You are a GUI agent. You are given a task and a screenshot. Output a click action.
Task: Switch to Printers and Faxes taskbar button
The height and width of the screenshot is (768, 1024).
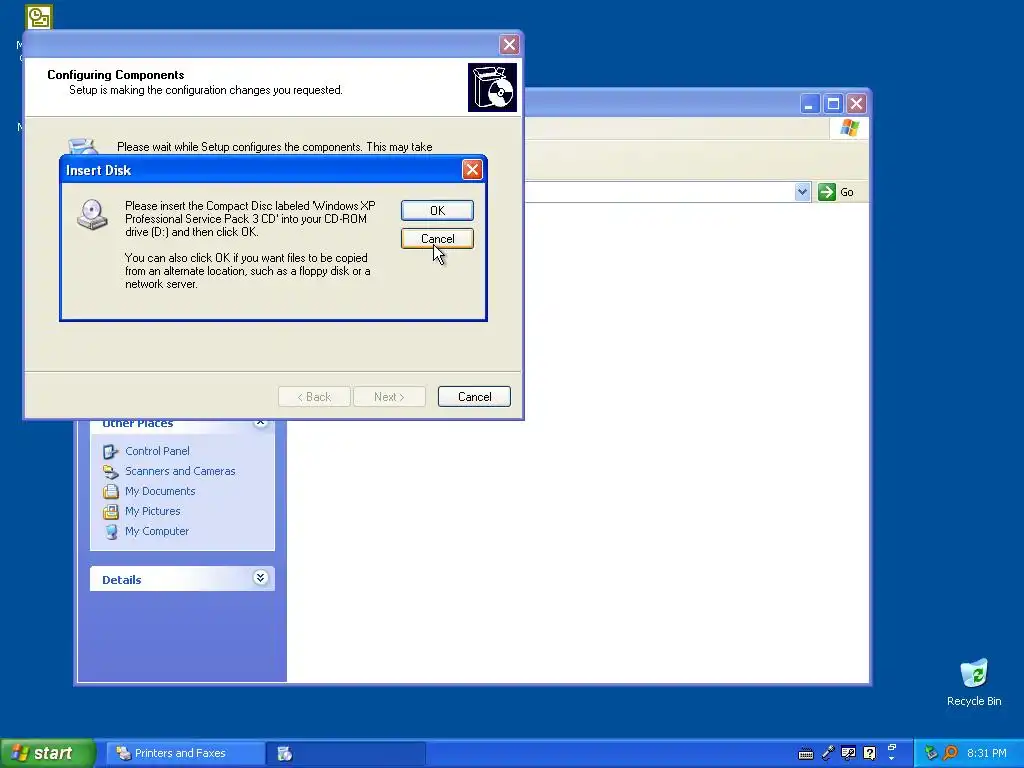185,754
